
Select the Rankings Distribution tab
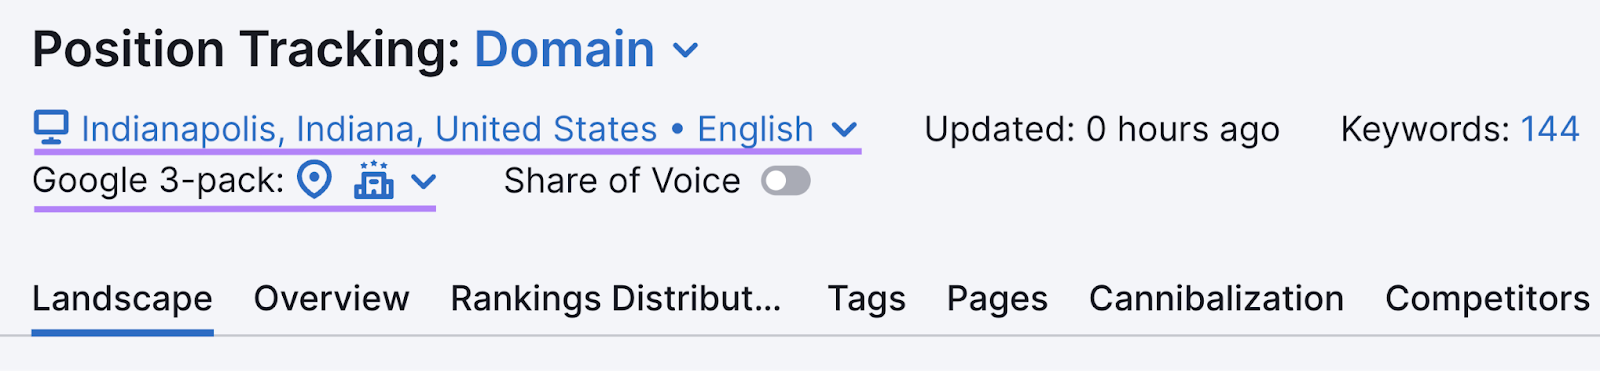point(616,298)
